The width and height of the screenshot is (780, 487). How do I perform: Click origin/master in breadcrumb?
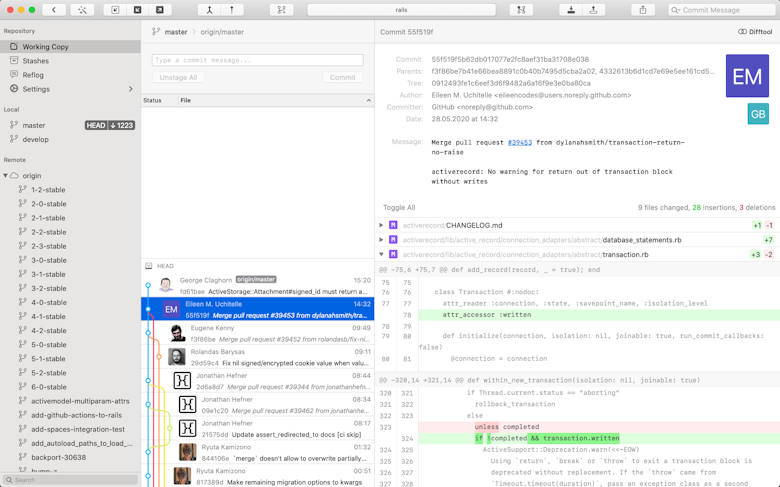[222, 32]
